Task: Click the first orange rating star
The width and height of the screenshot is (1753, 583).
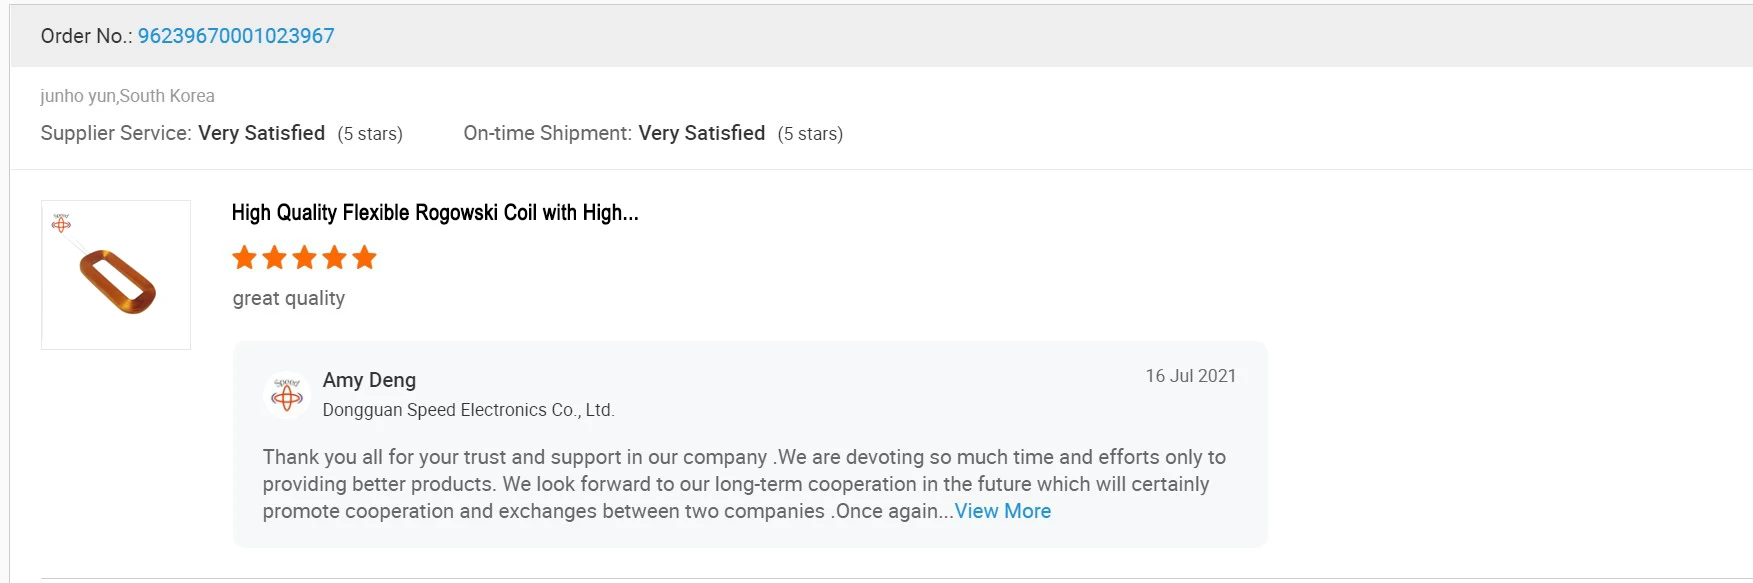Action: click(245, 258)
